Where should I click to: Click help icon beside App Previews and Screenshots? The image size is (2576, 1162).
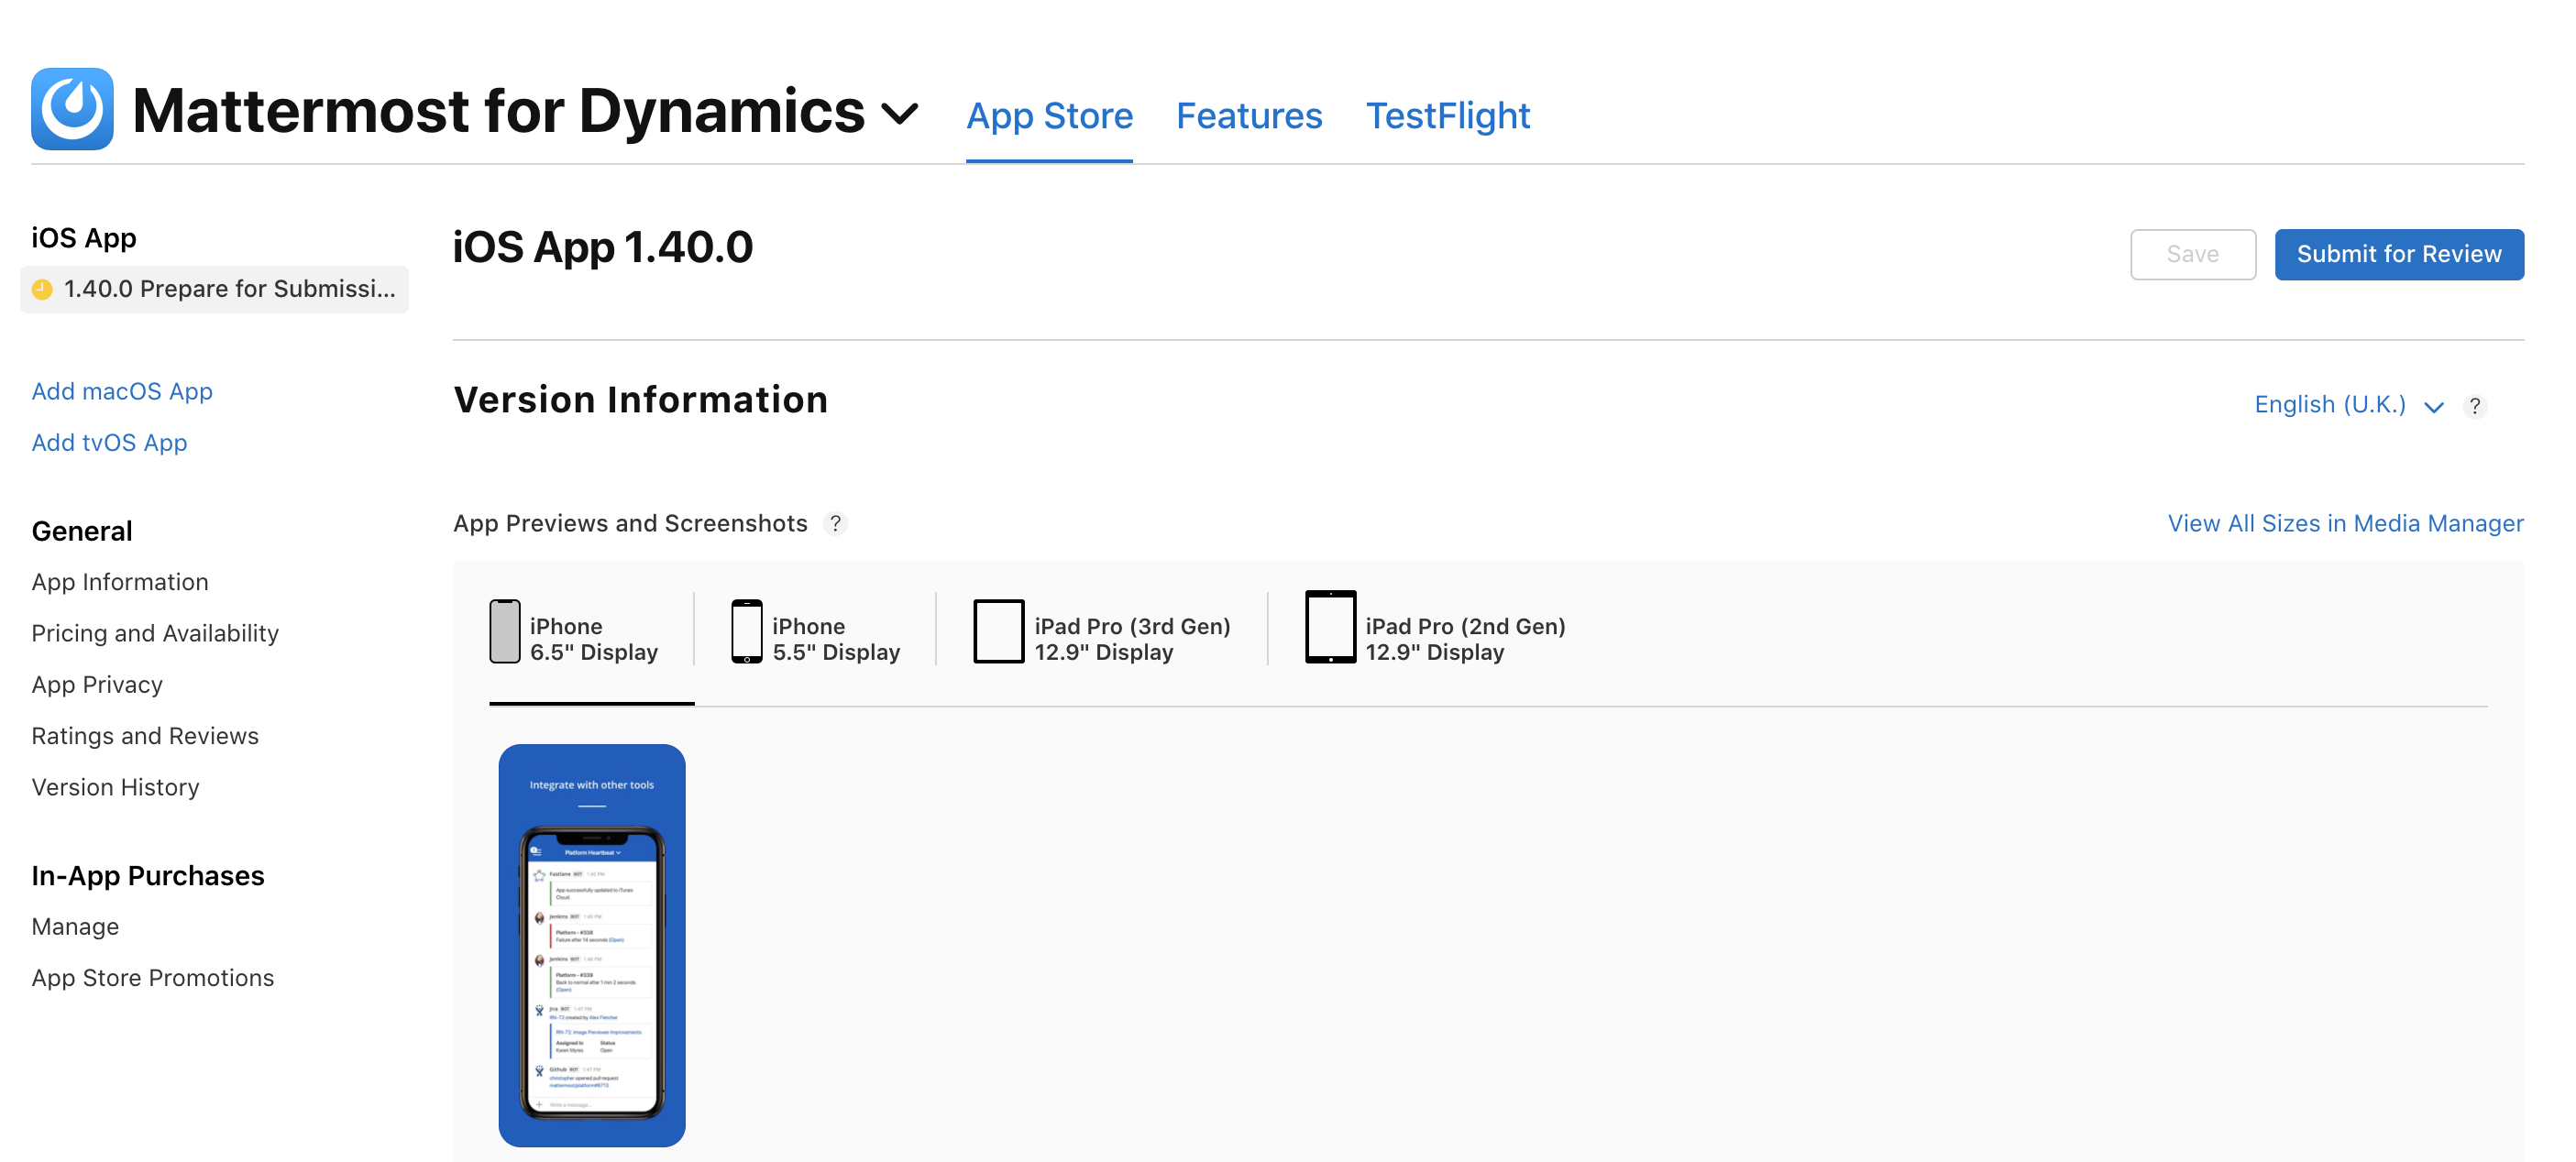click(835, 523)
